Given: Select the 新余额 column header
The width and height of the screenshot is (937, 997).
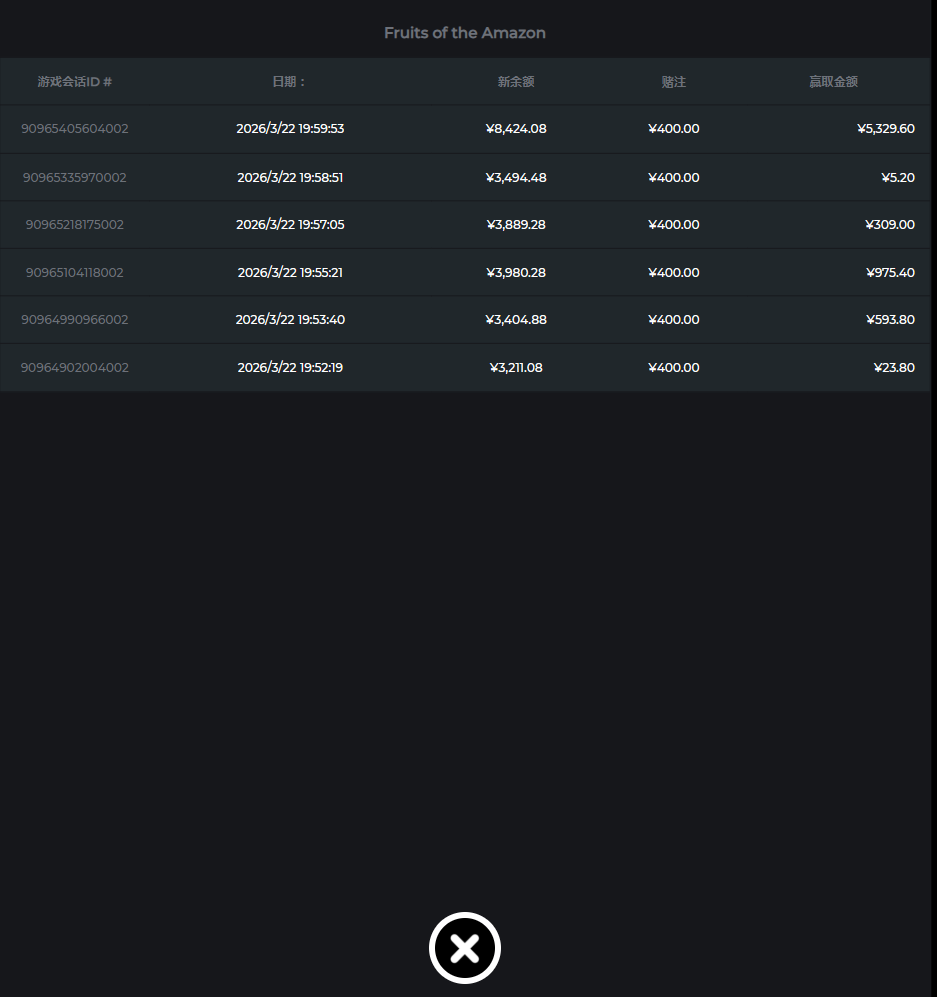Looking at the screenshot, I should coord(516,82).
